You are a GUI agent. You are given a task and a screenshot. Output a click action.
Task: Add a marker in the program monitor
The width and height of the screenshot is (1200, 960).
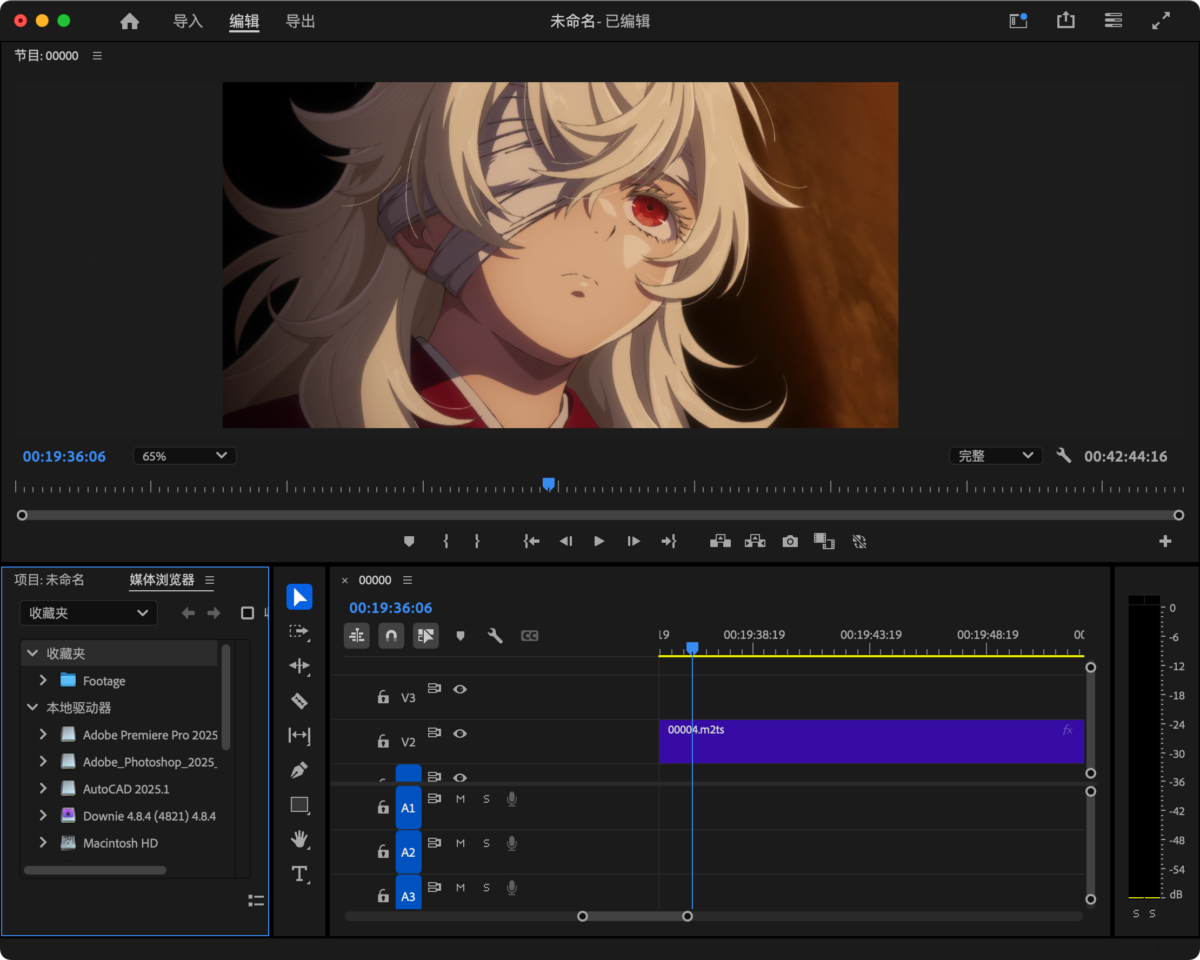coord(408,541)
